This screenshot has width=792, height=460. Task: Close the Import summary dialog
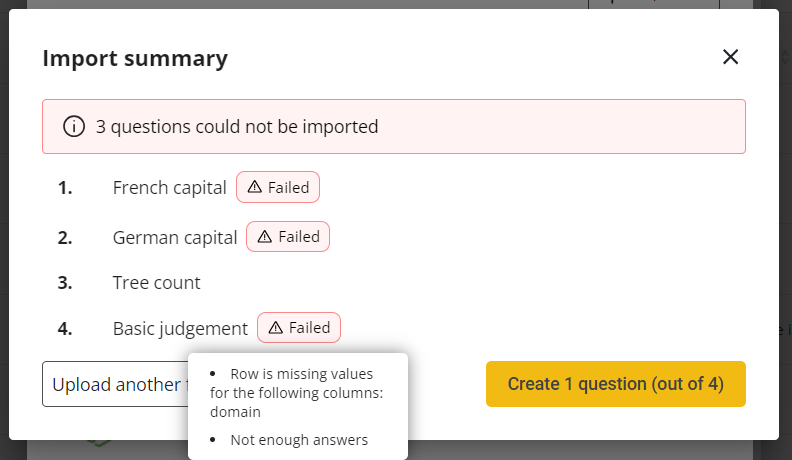click(730, 57)
